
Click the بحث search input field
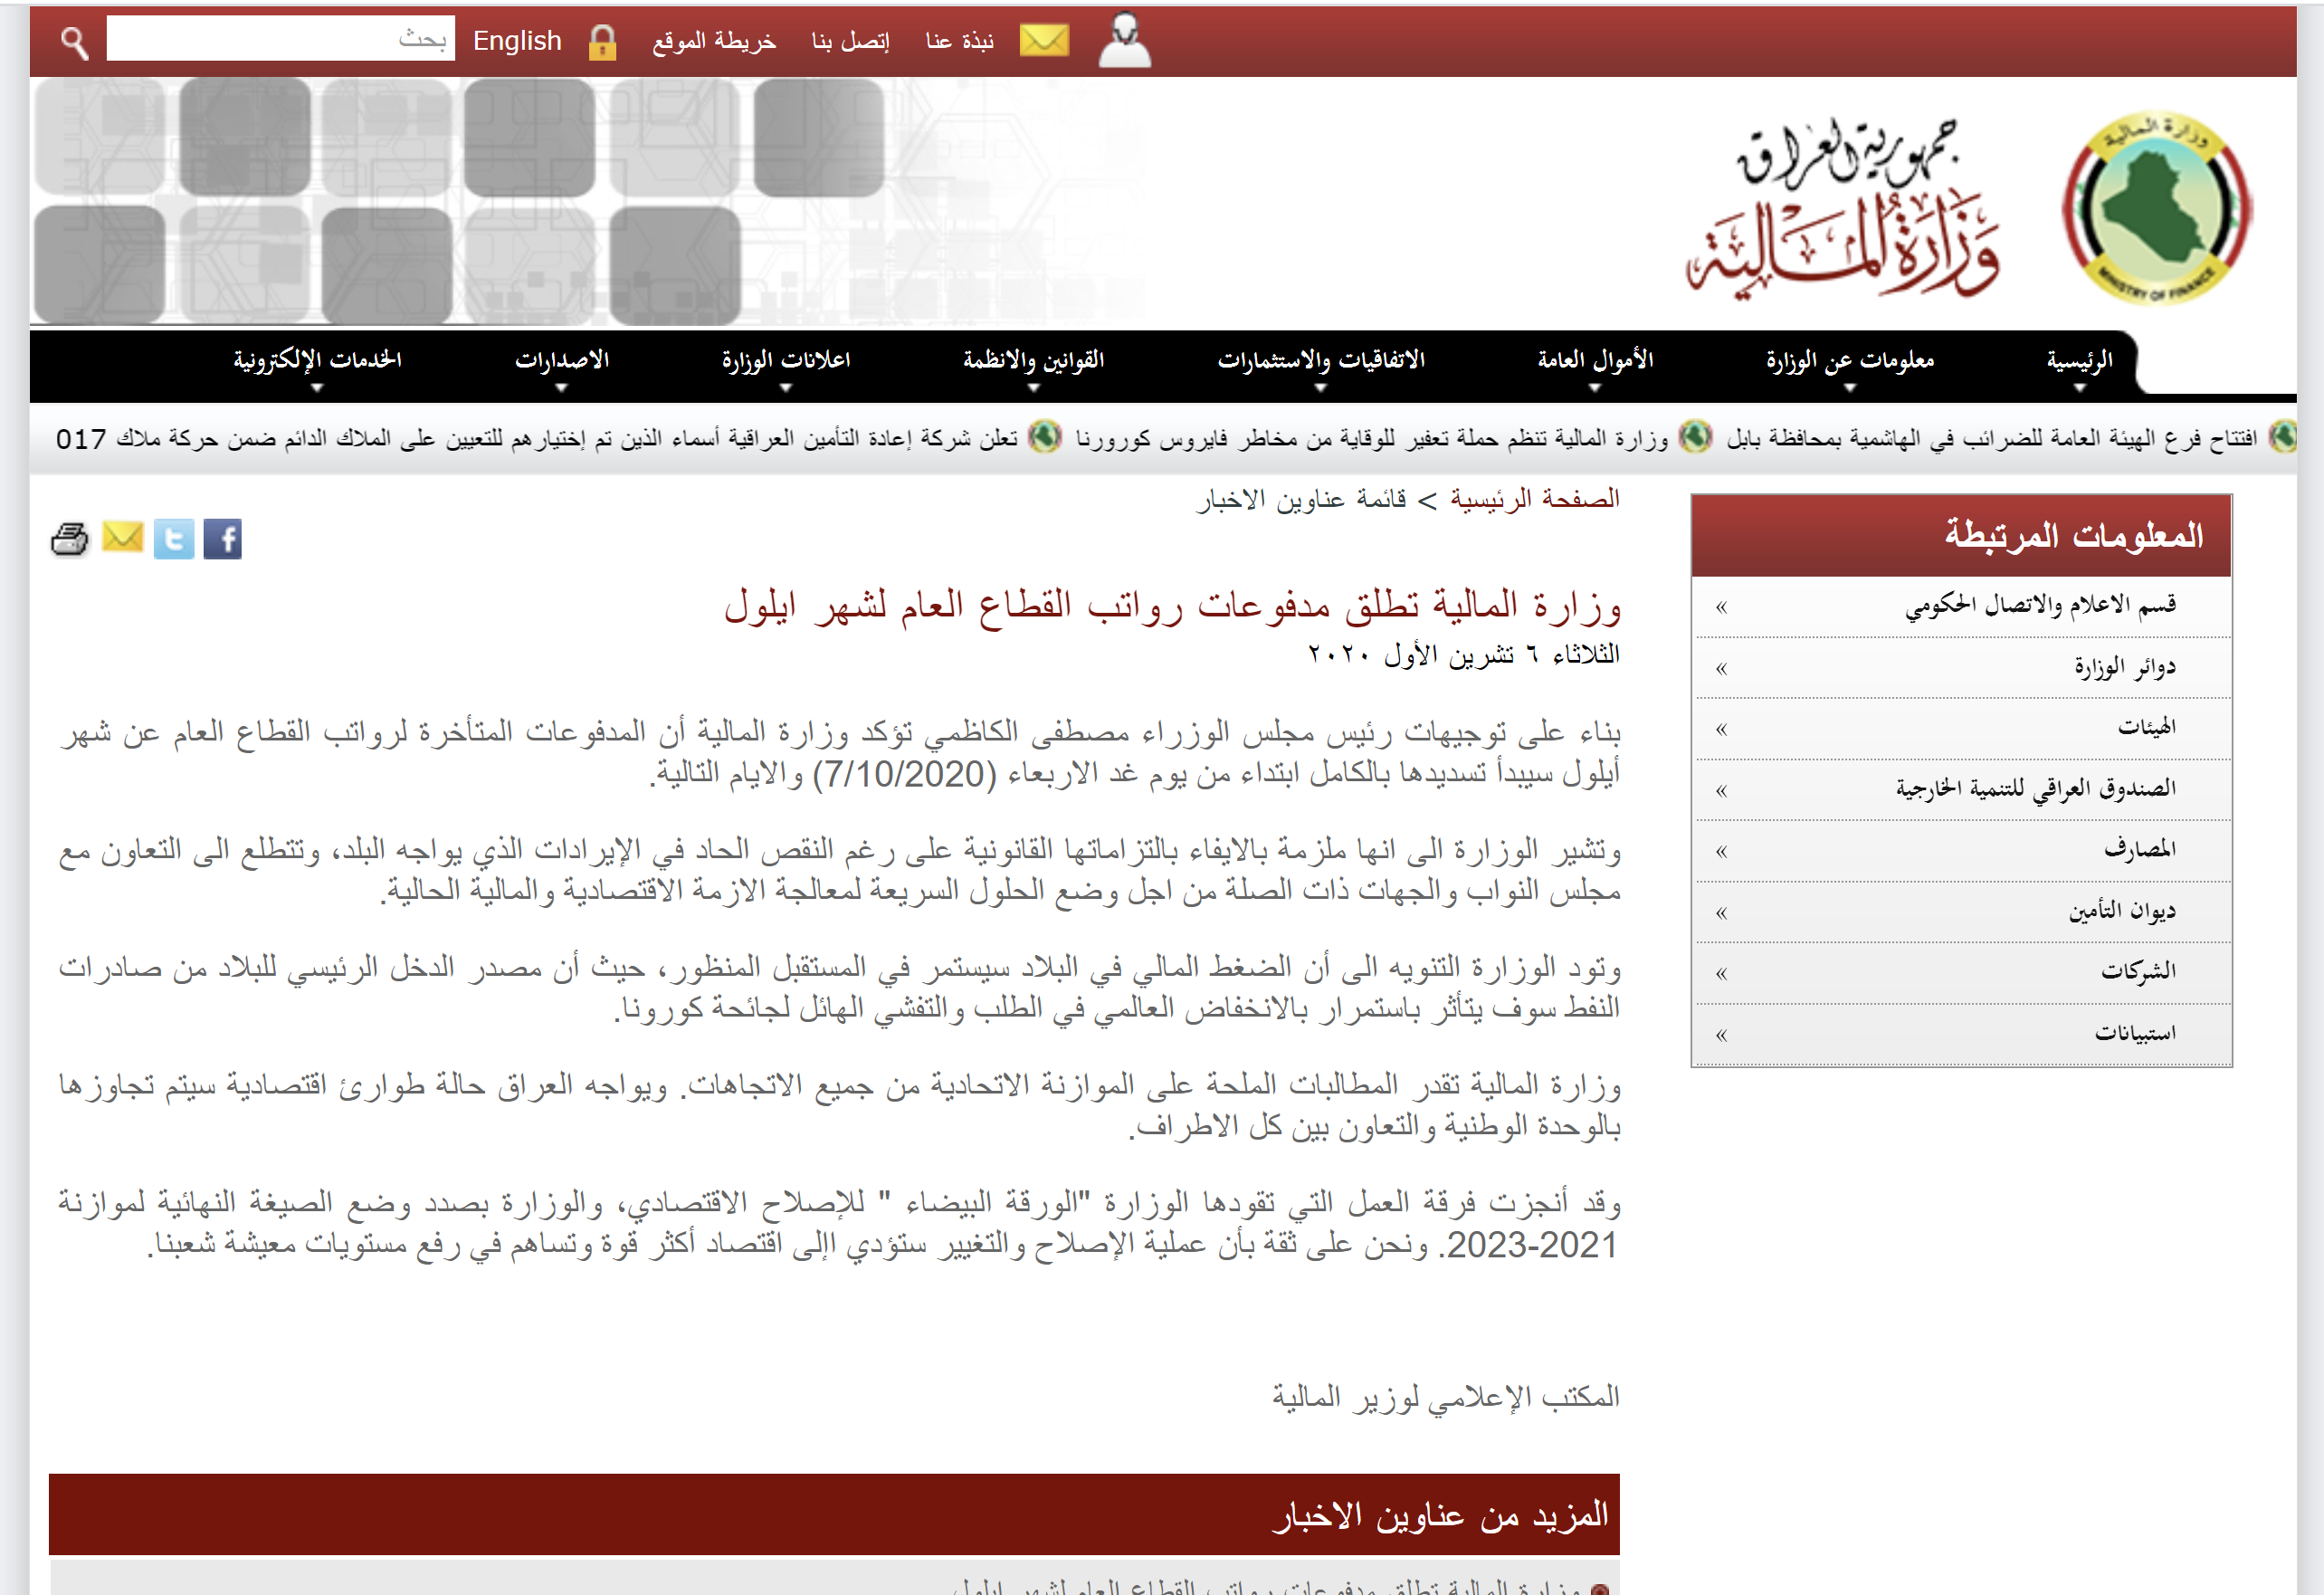(280, 39)
